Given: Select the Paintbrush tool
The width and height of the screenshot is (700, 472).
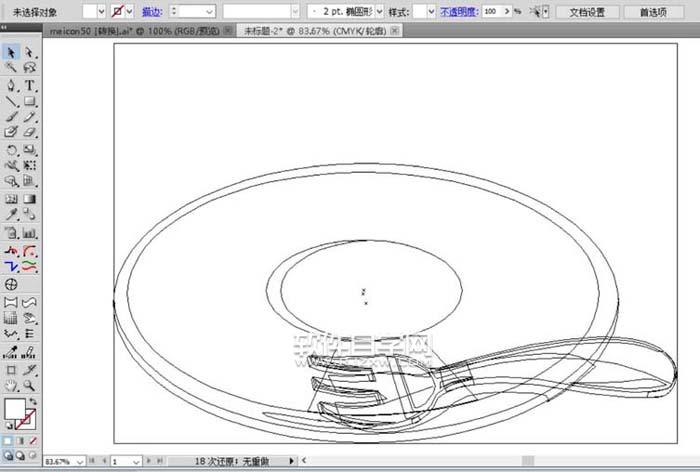Looking at the screenshot, I should [x=11, y=117].
